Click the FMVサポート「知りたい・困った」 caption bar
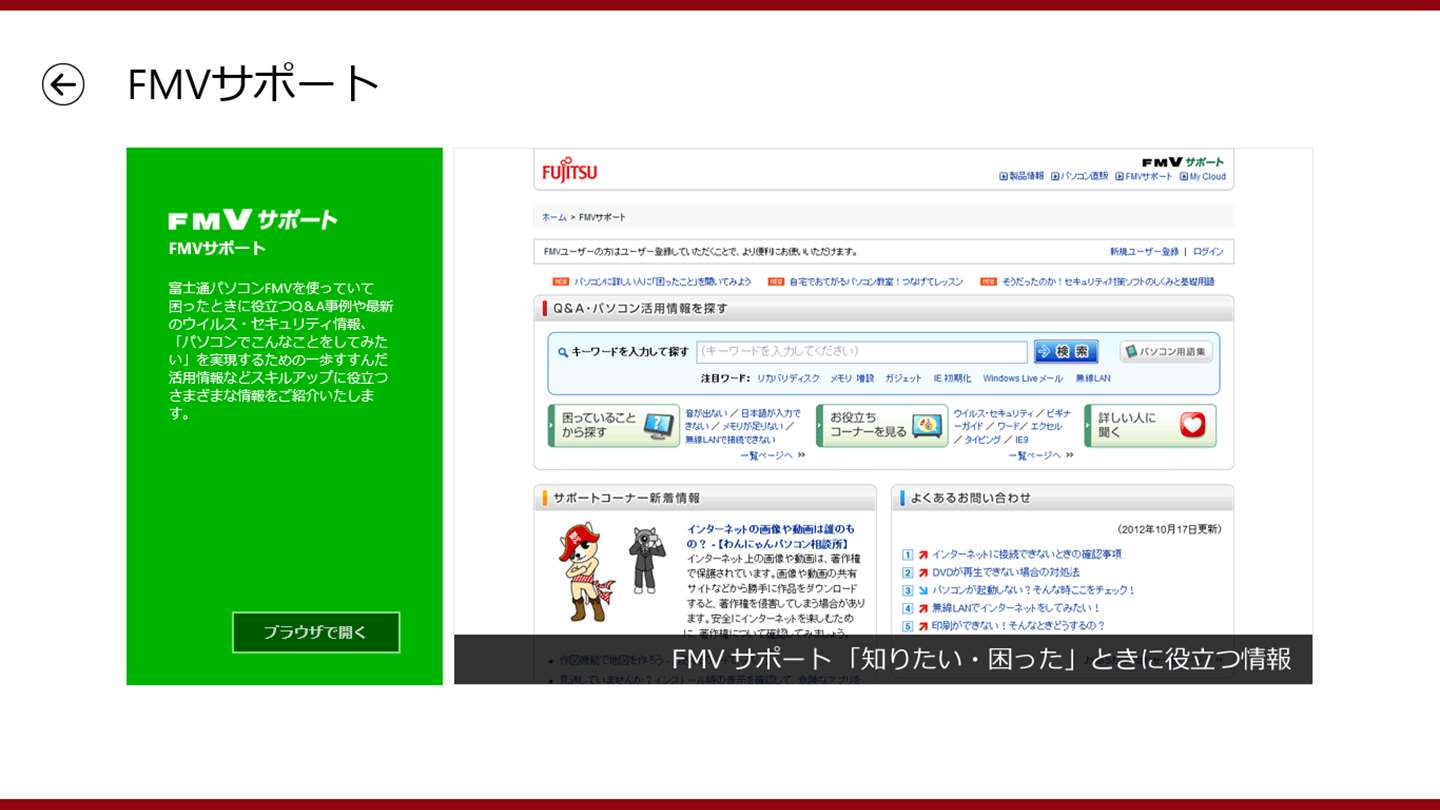Viewport: 1440px width, 810px height. pos(883,659)
